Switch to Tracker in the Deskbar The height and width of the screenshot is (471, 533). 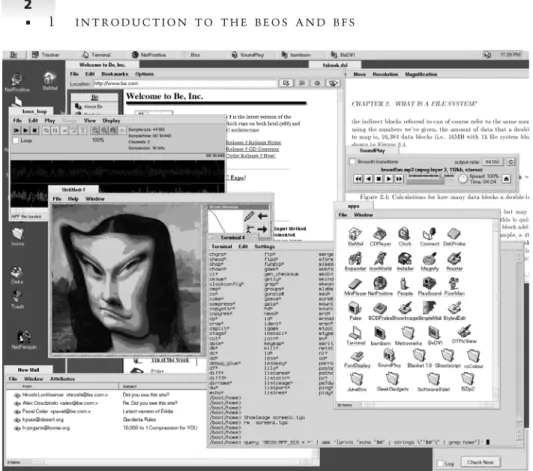coord(46,55)
